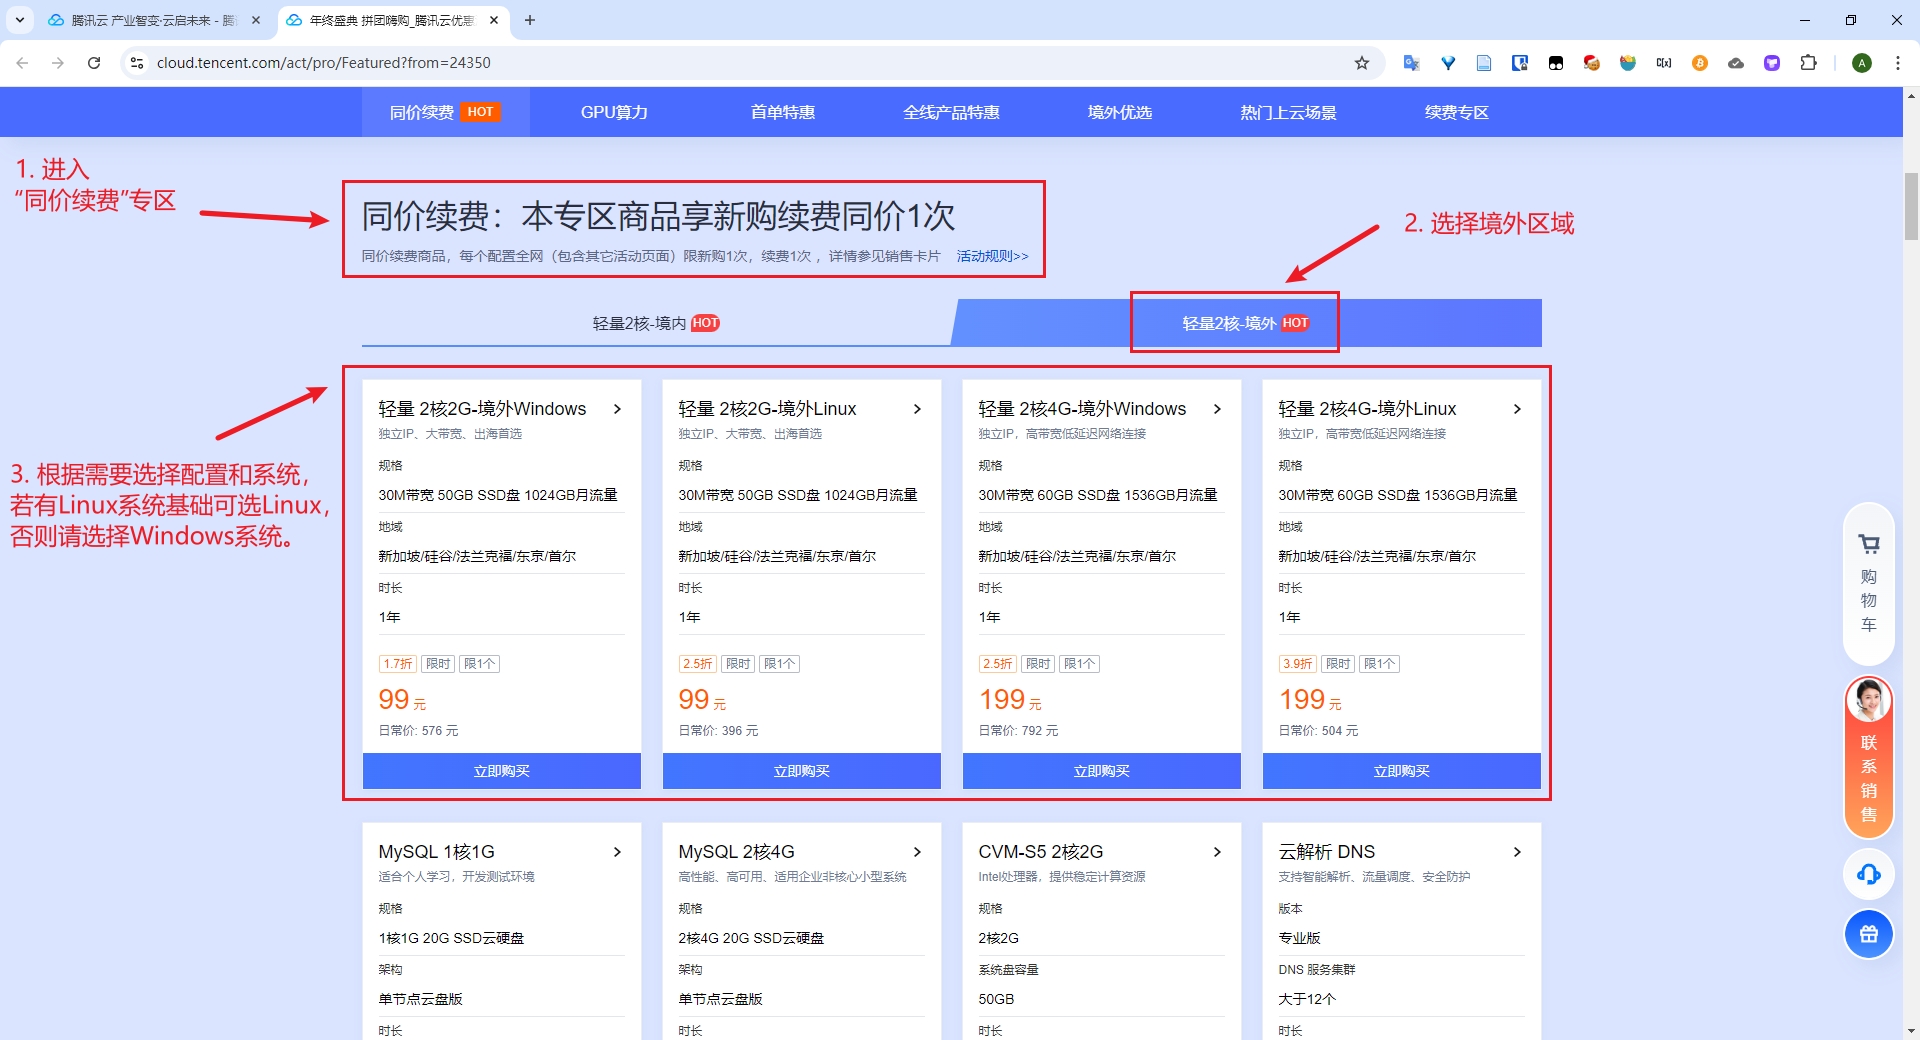This screenshot has width=1920, height=1040.
Task: Open the Extensions puzzle icon
Action: point(1808,63)
